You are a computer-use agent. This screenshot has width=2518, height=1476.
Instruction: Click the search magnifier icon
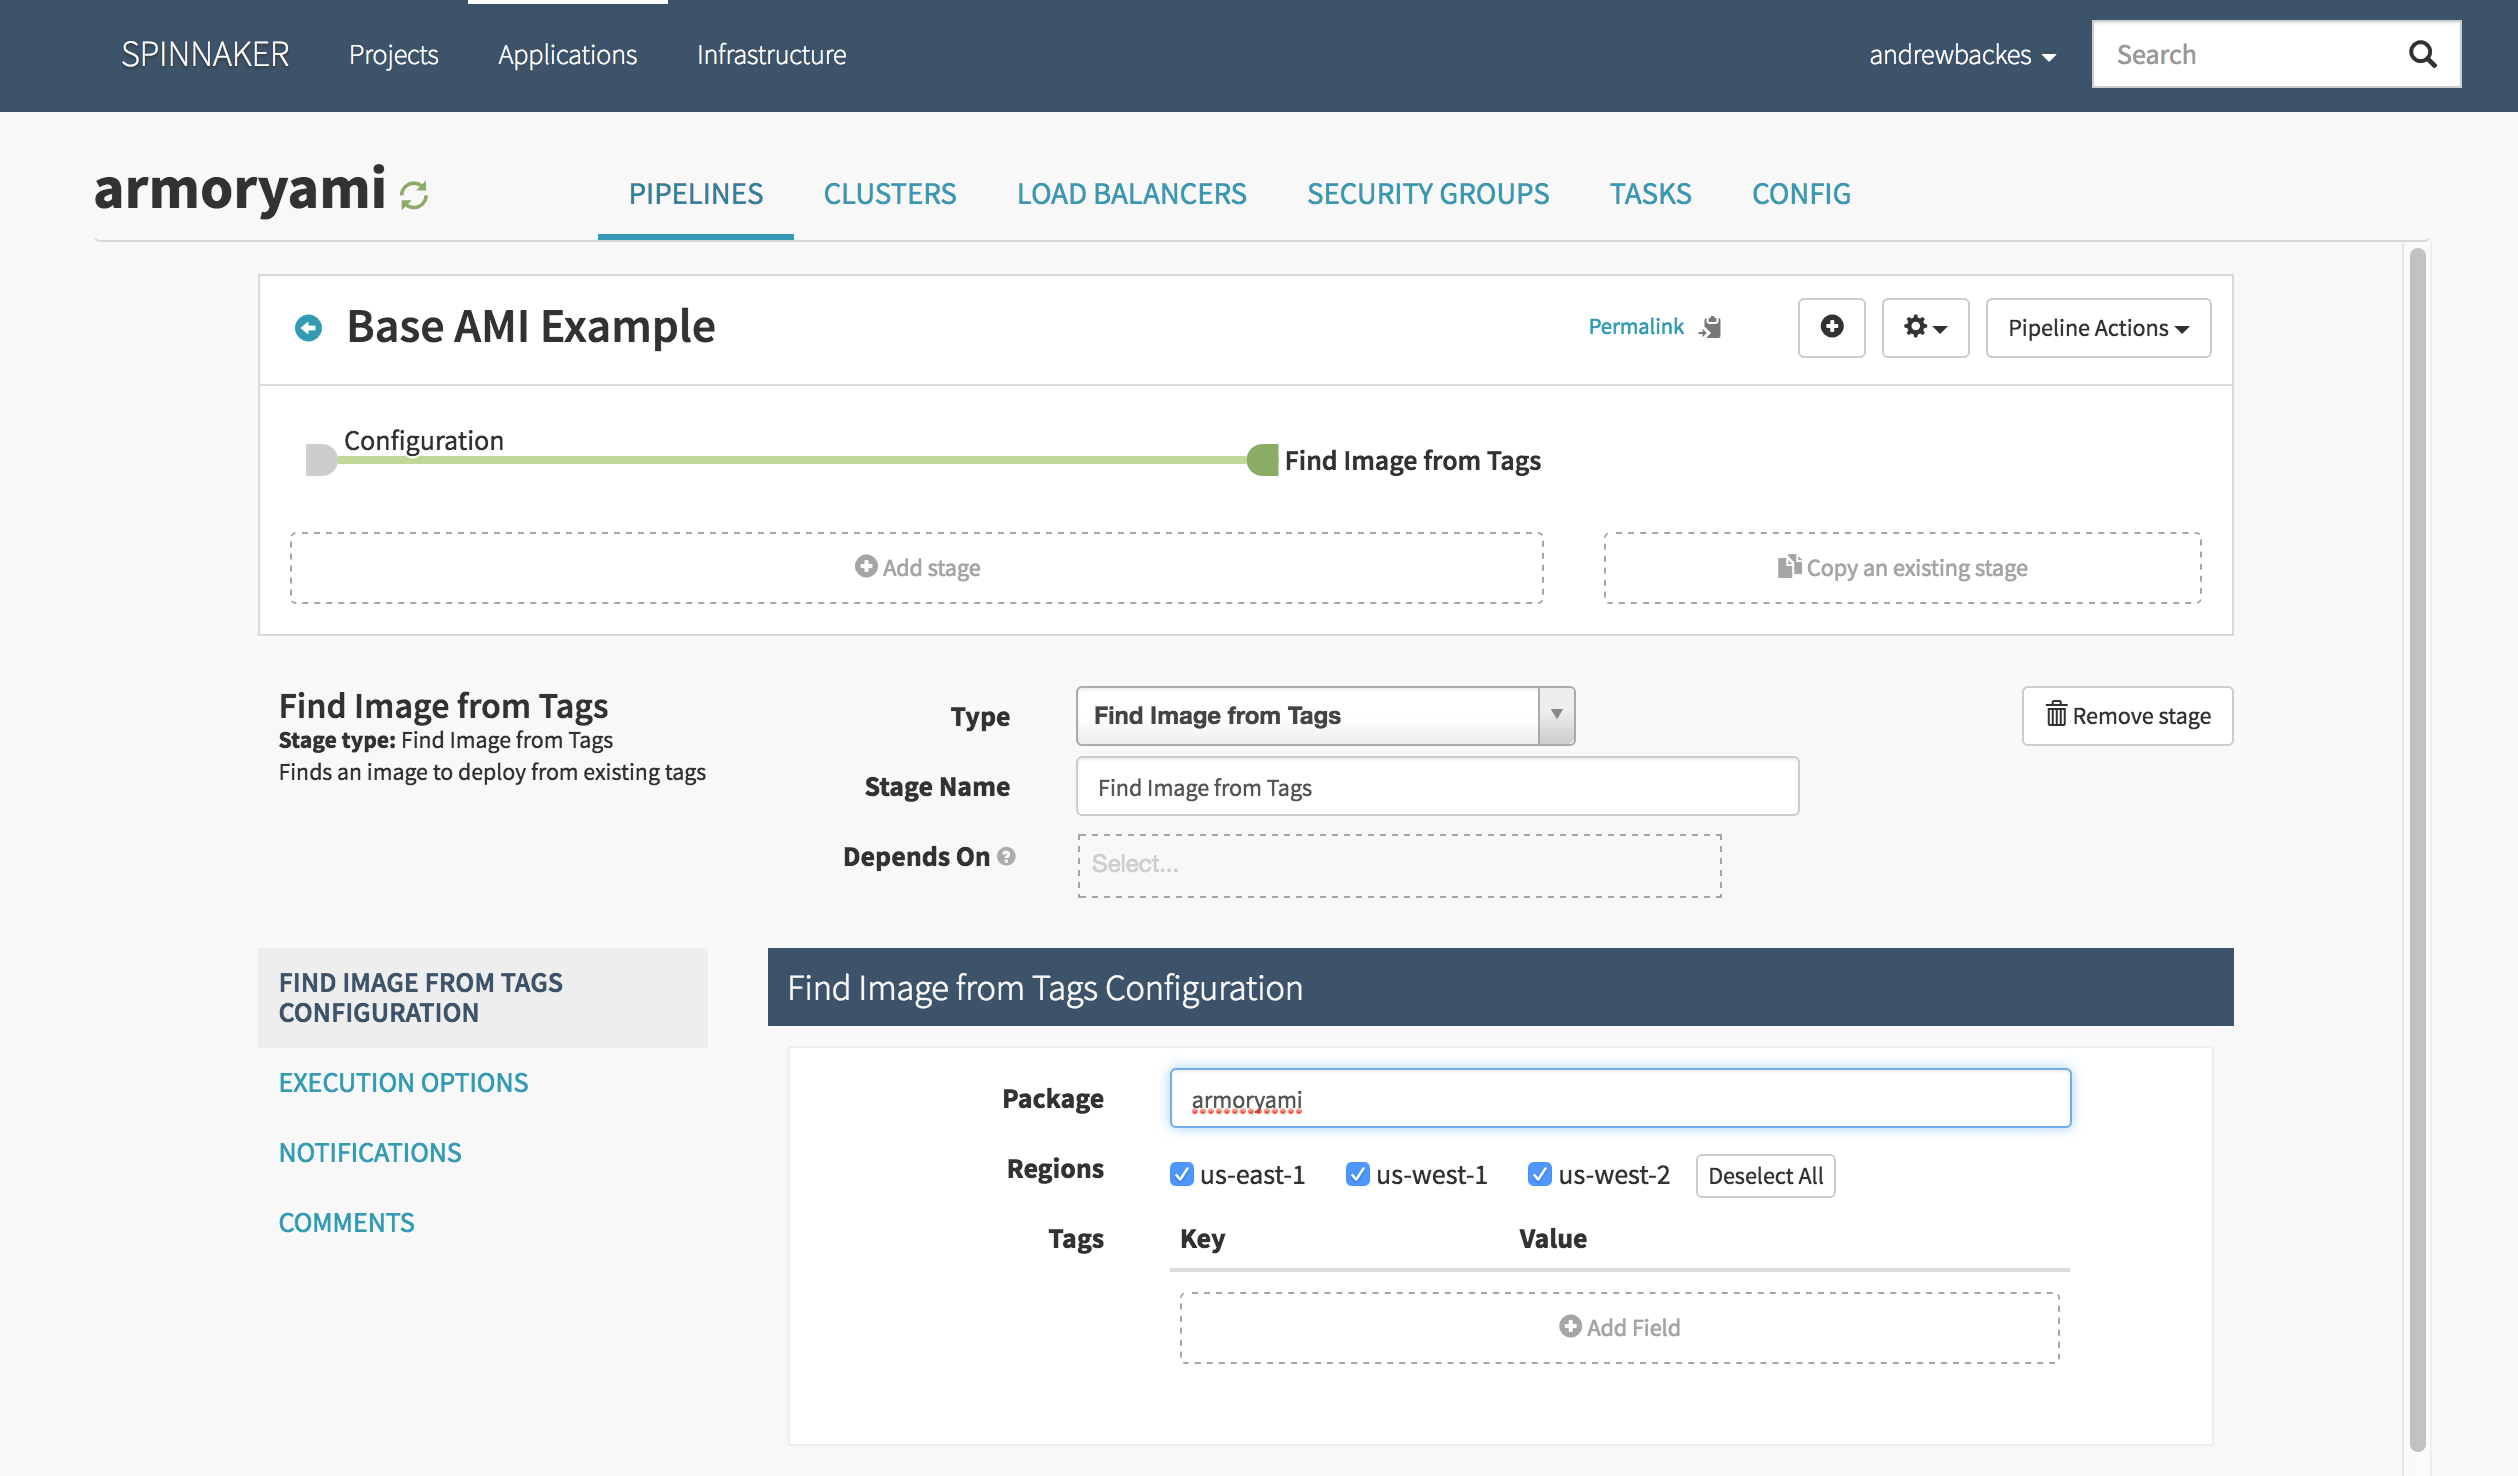[x=2422, y=54]
